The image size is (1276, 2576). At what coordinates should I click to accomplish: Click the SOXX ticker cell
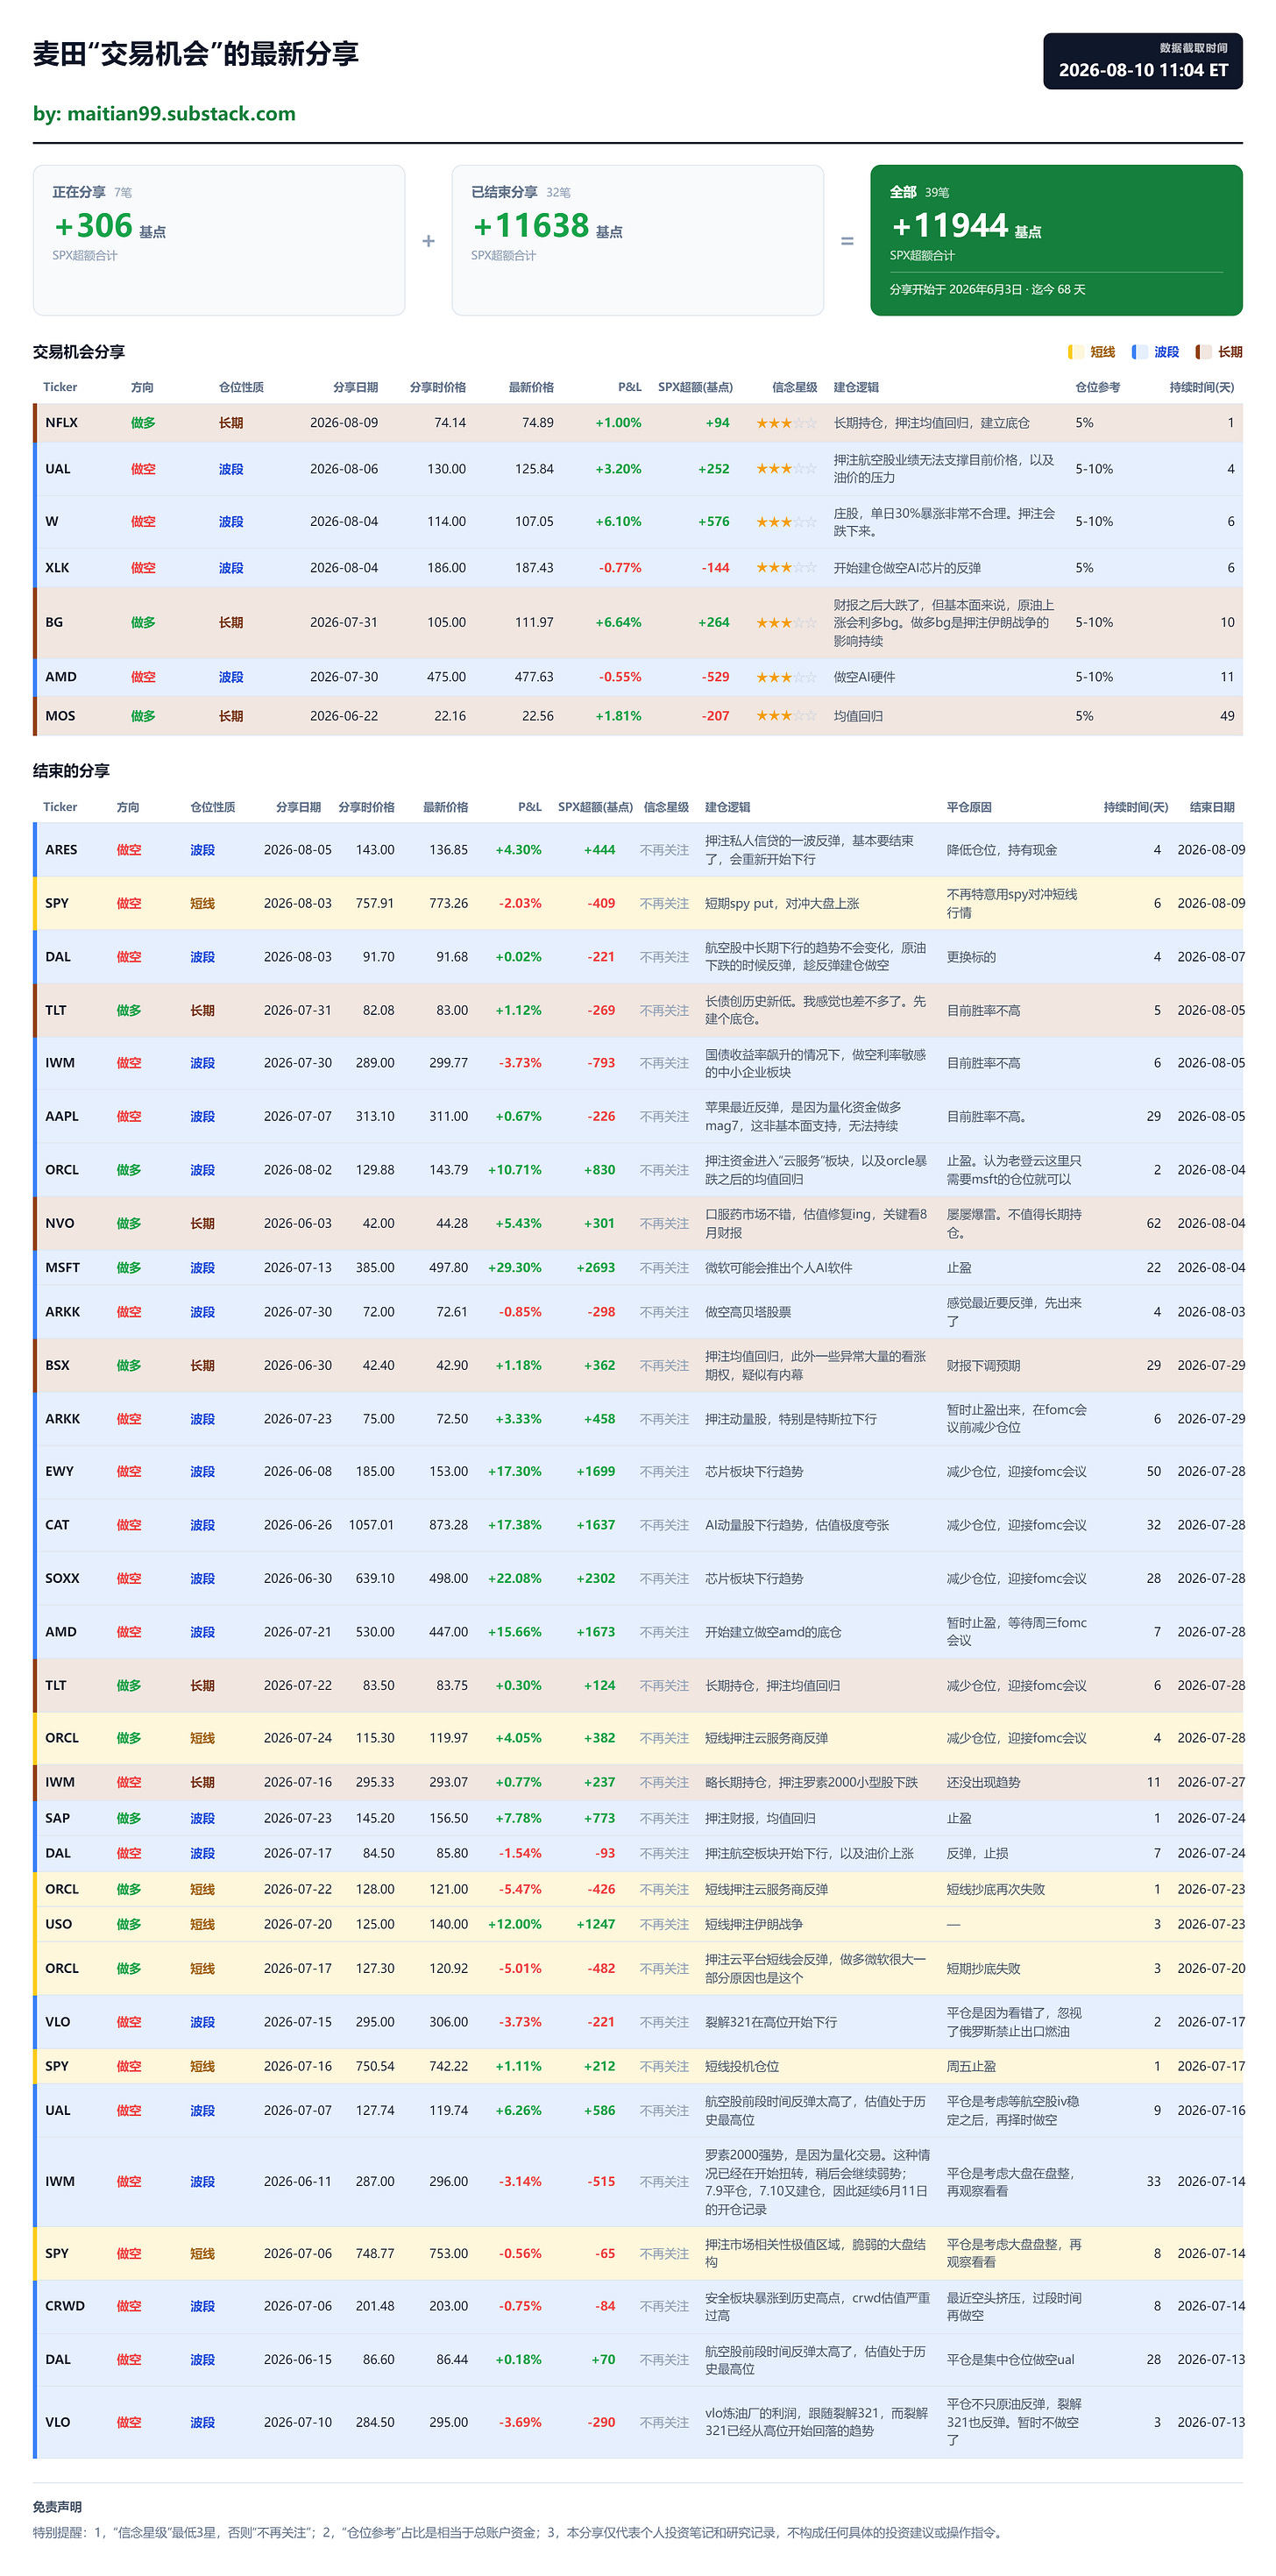(62, 1579)
